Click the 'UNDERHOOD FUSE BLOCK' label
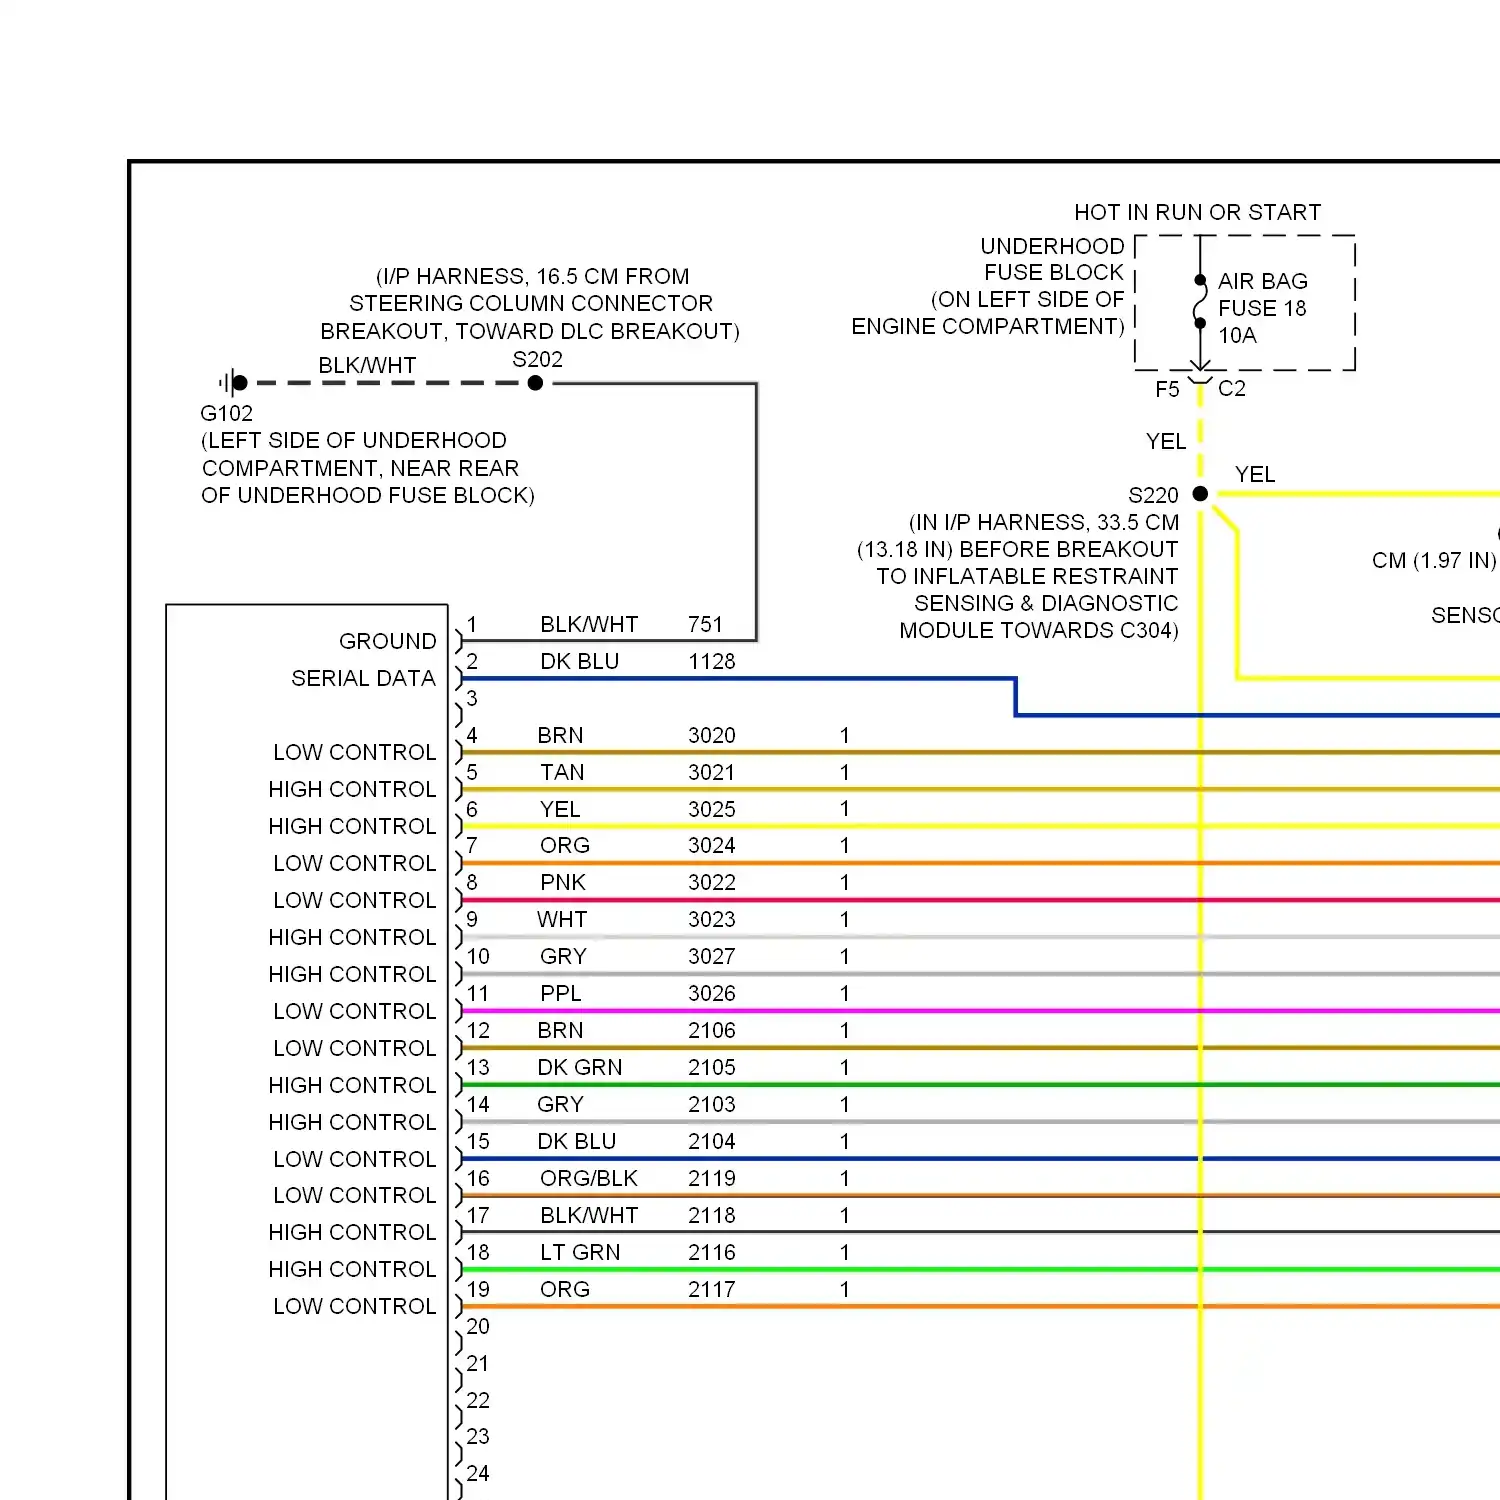The width and height of the screenshot is (1500, 1500). point(1052,259)
